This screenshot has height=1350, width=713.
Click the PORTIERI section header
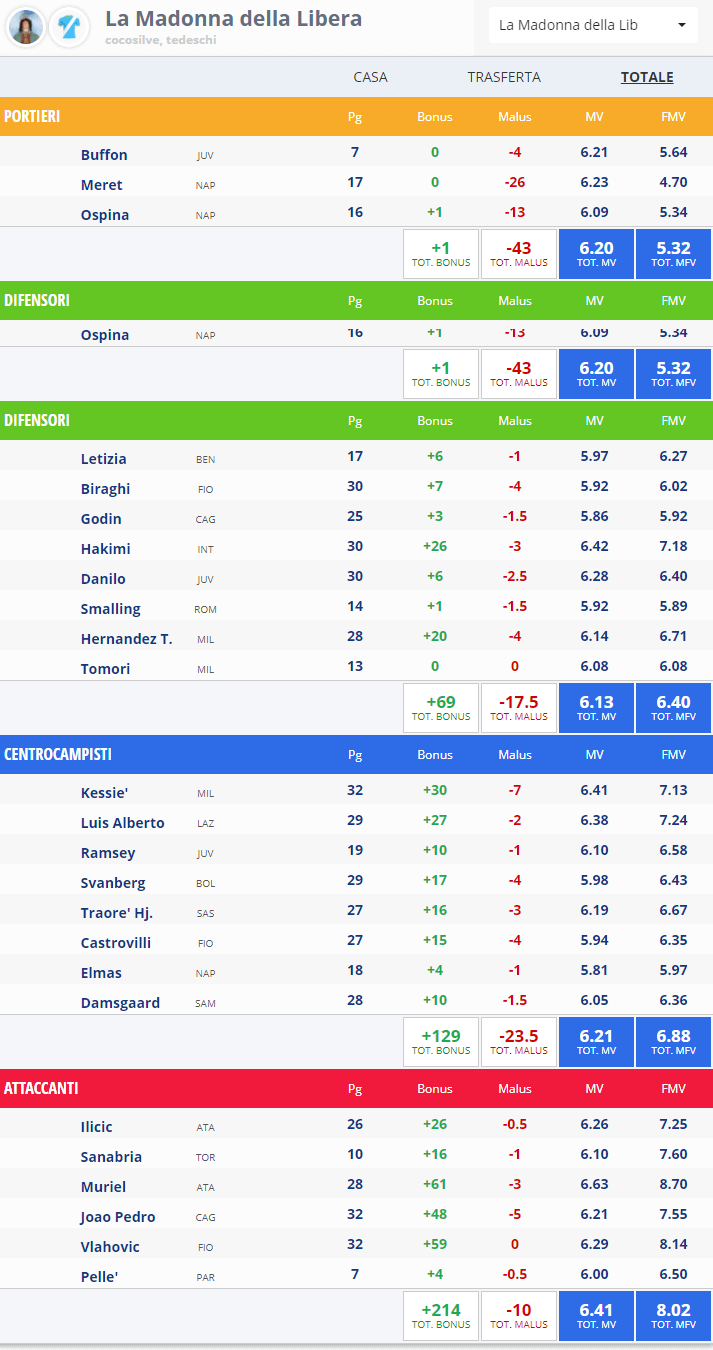click(x=33, y=116)
